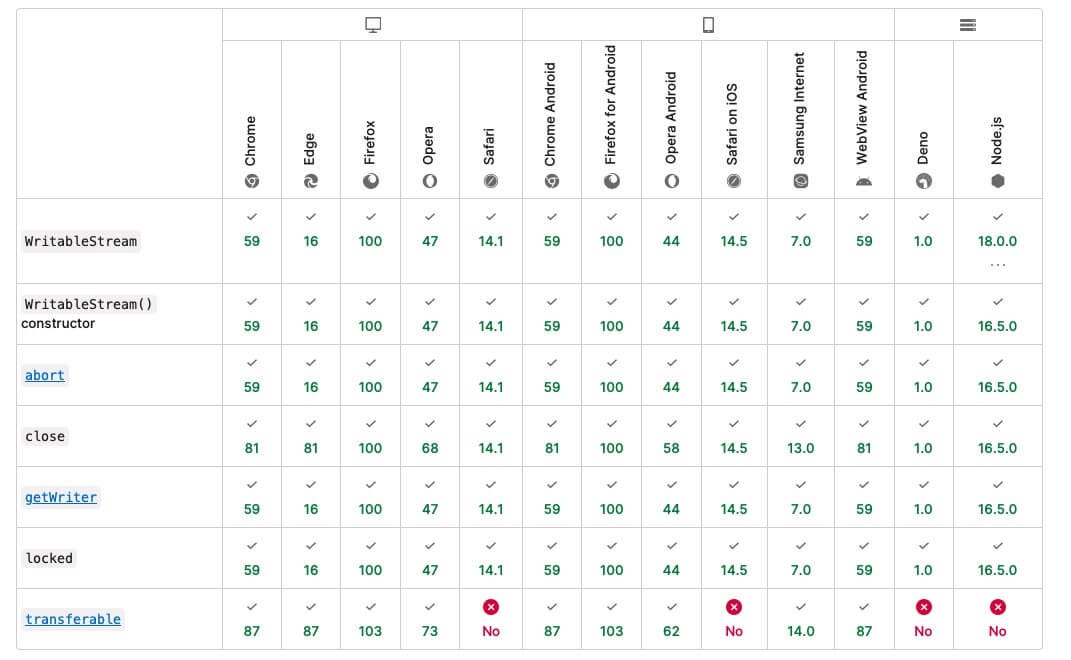Click the desktop platform icon in header

tap(373, 25)
